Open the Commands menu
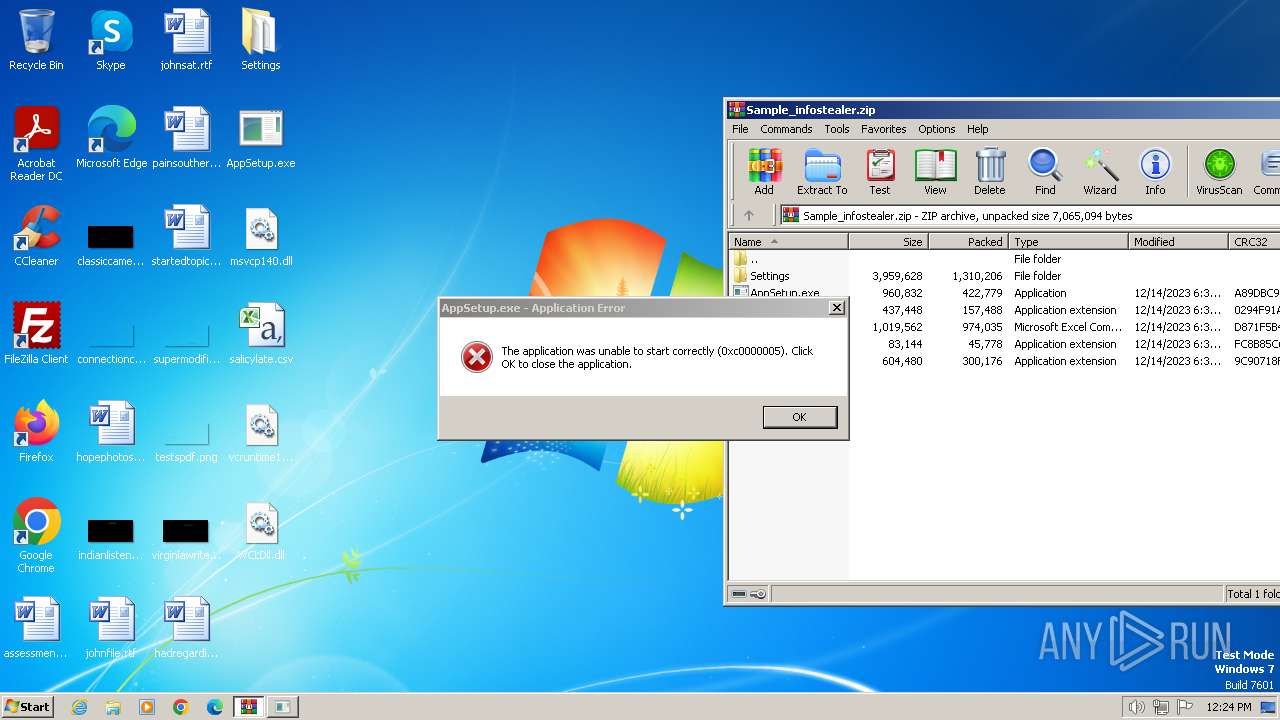Viewport: 1280px width, 720px height. tap(786, 129)
